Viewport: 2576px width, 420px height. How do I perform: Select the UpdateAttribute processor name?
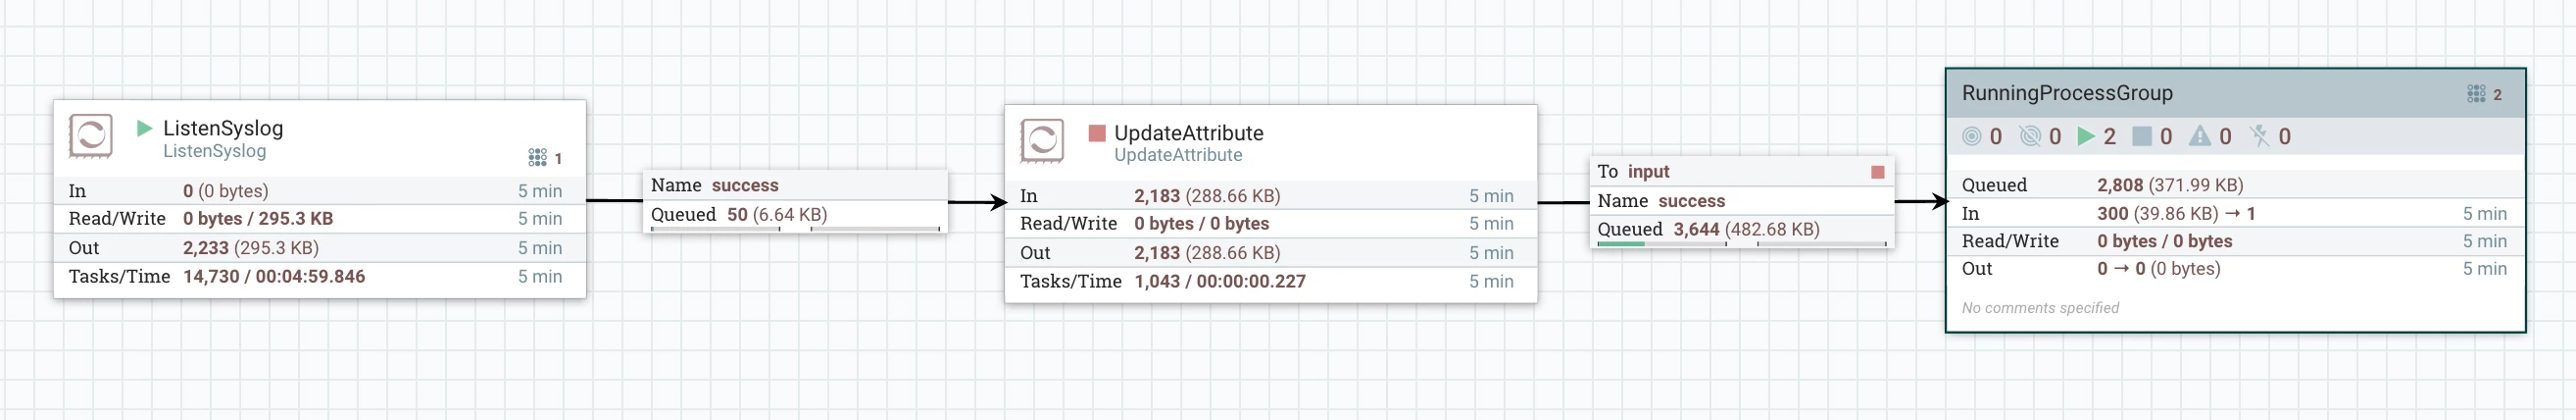pyautogui.click(x=1188, y=133)
